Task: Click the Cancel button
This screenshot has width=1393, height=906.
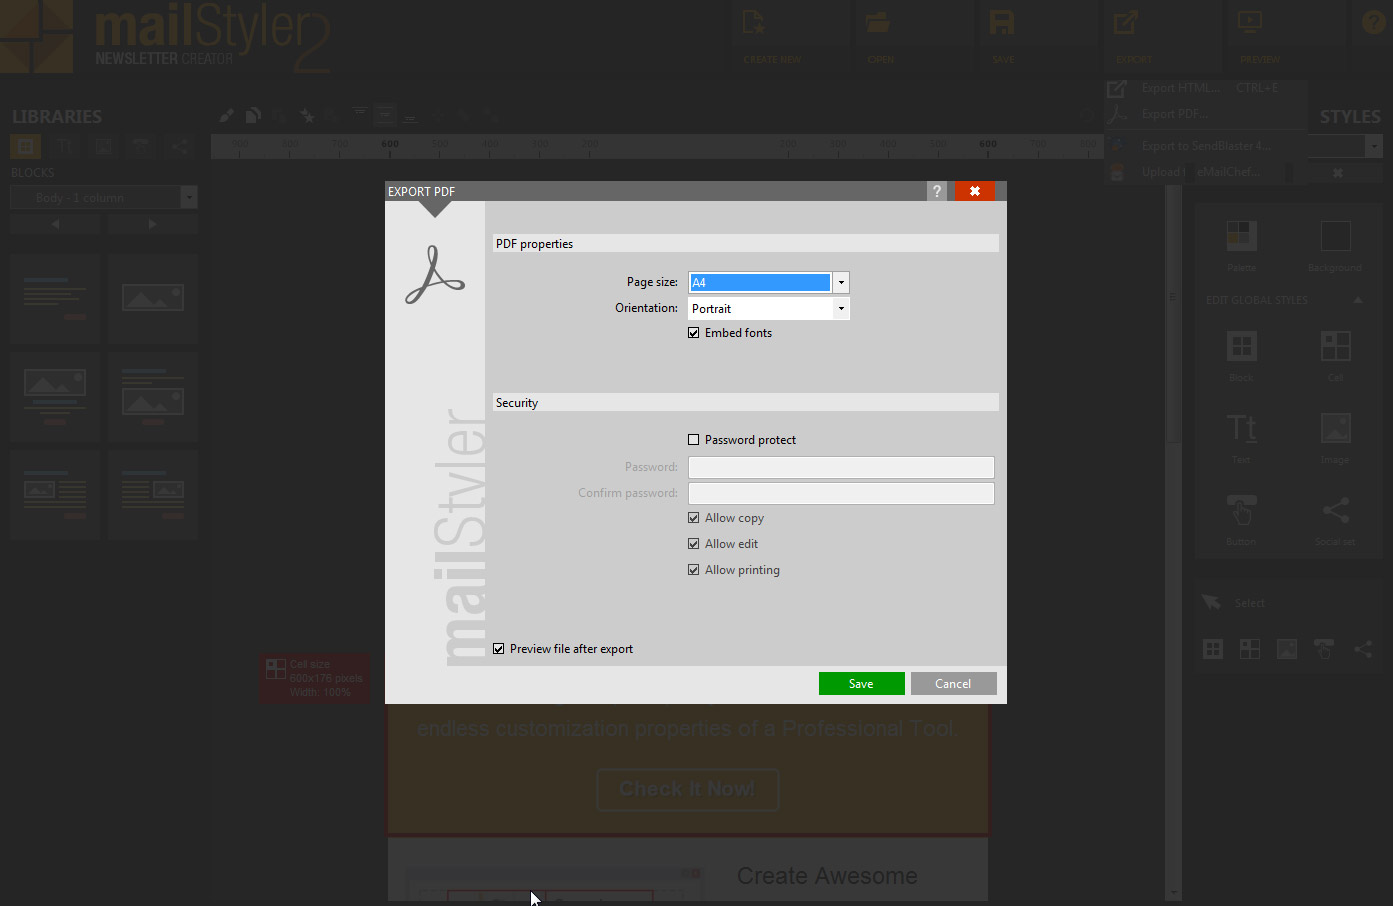Action: pos(953,684)
